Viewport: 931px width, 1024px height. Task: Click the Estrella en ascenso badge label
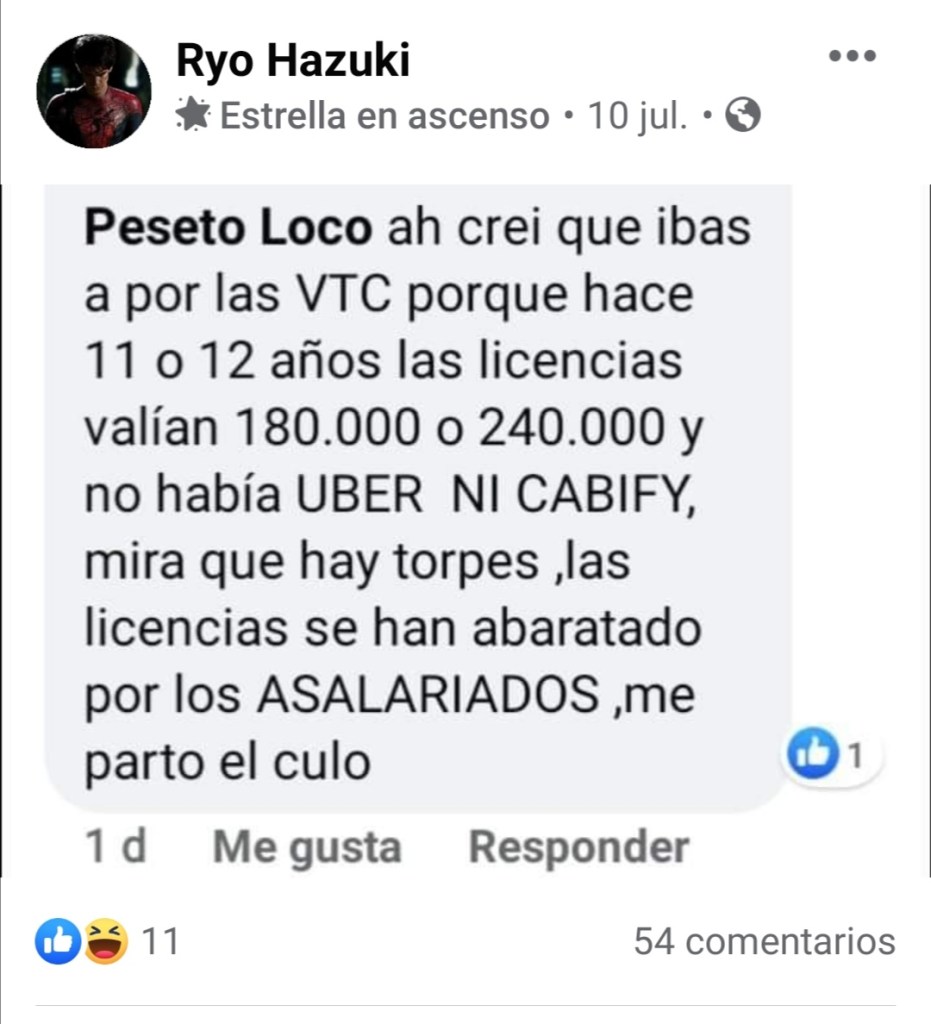tap(385, 116)
